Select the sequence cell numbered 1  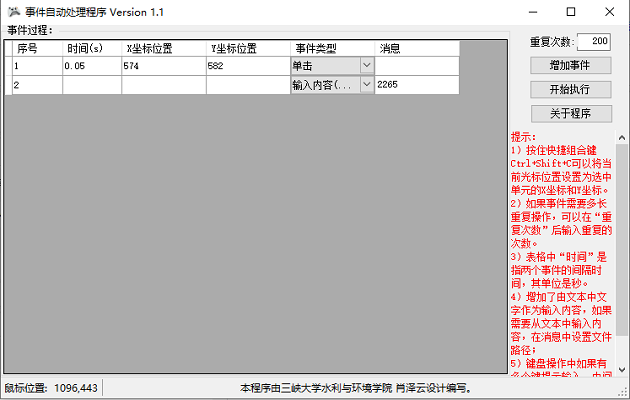(37, 66)
